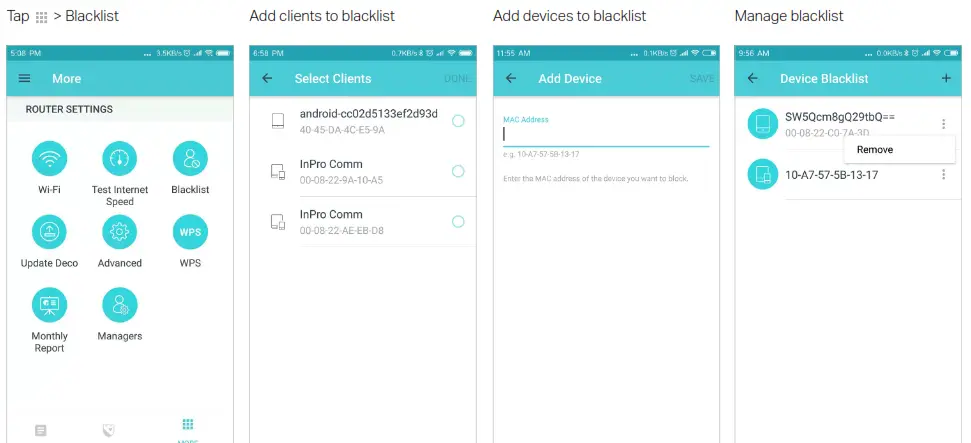
Task: Open options menu for 10-A7-57-5B-13-17 device
Action: (x=943, y=175)
